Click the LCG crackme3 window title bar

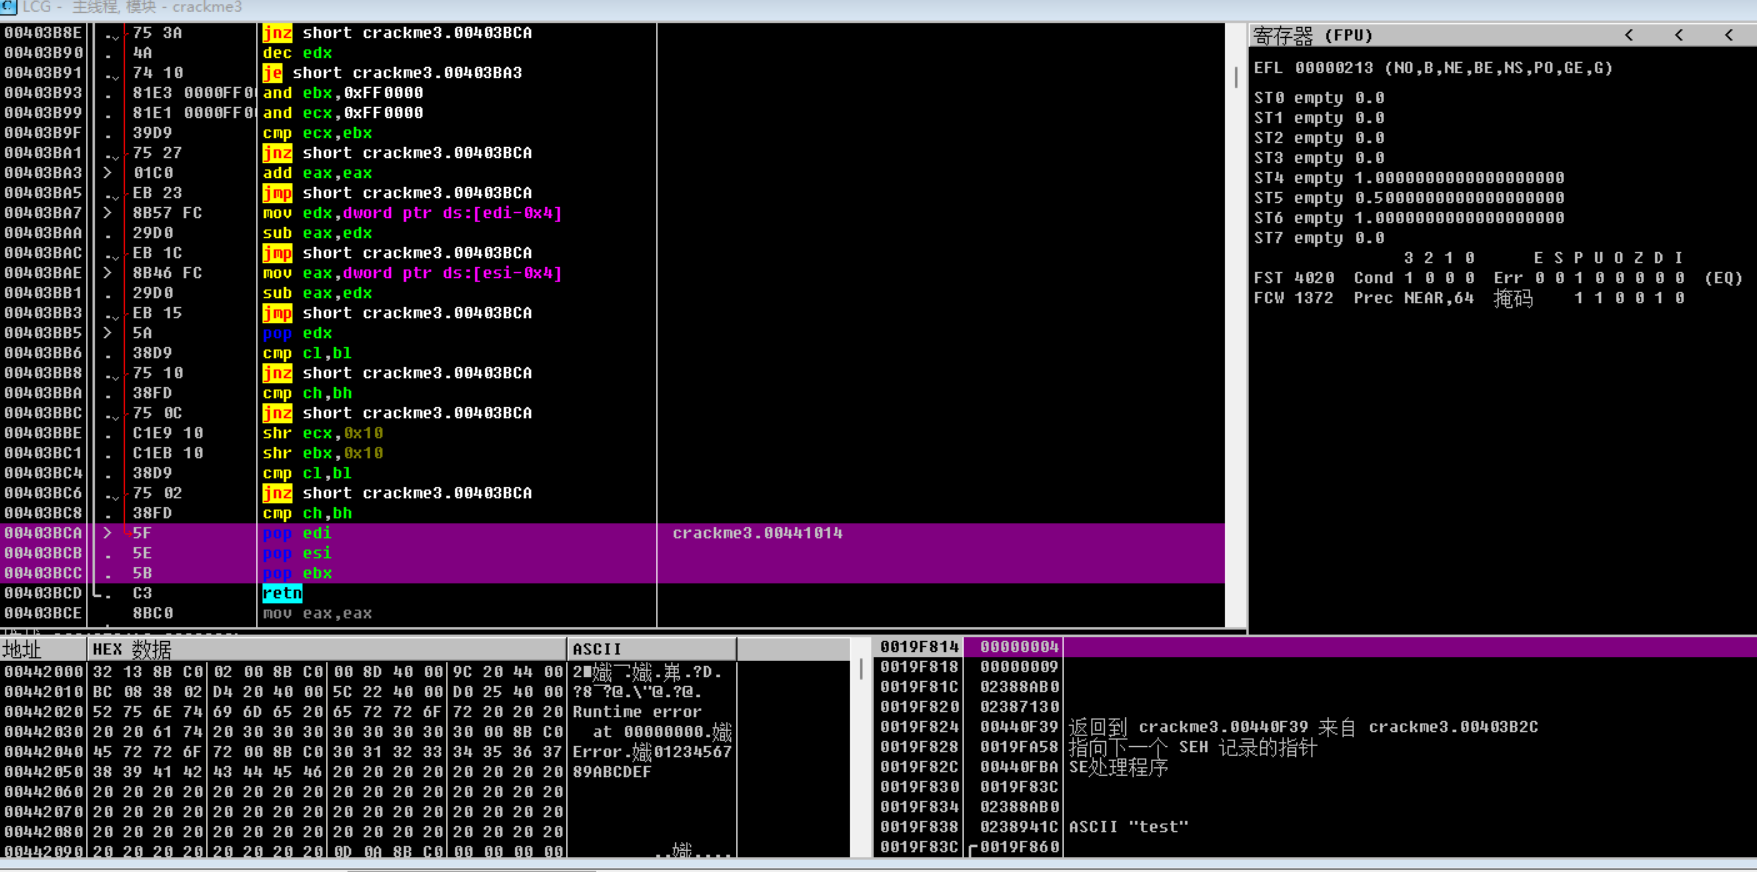[878, 8]
